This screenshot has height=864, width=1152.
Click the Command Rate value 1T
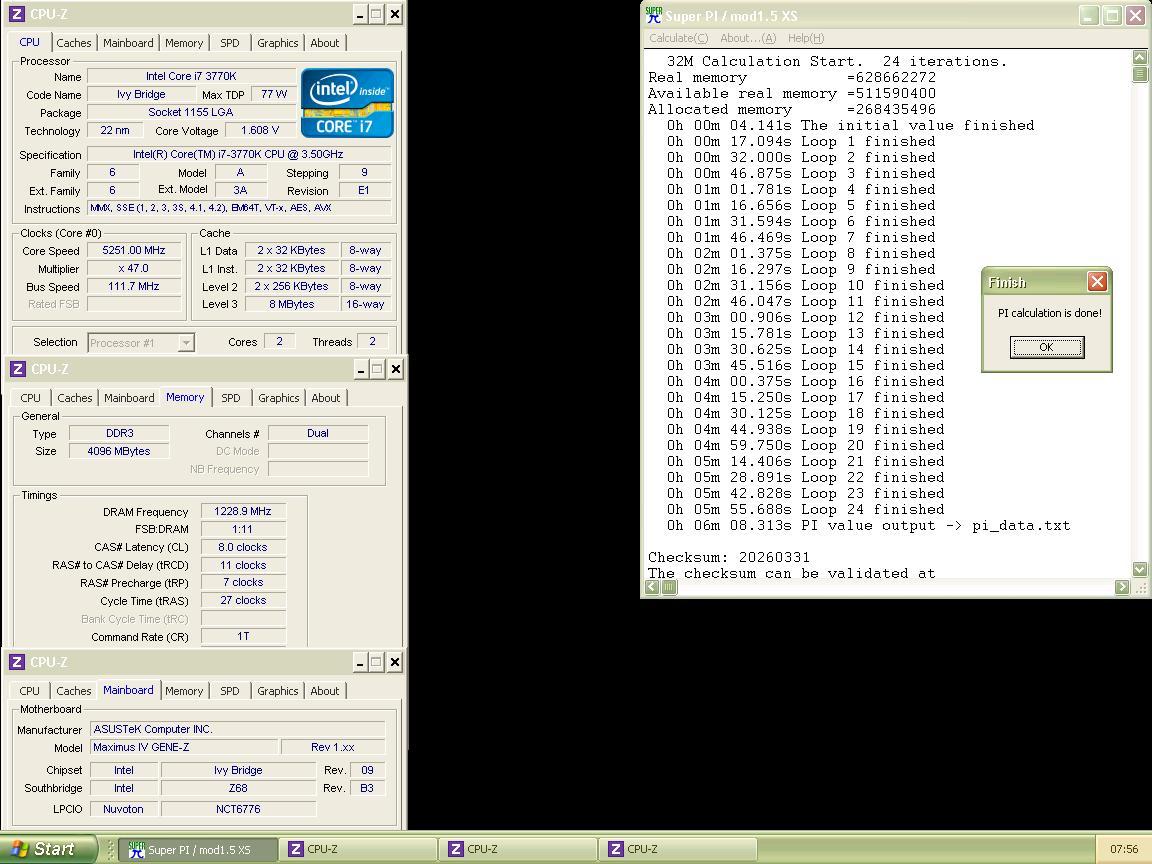[242, 636]
